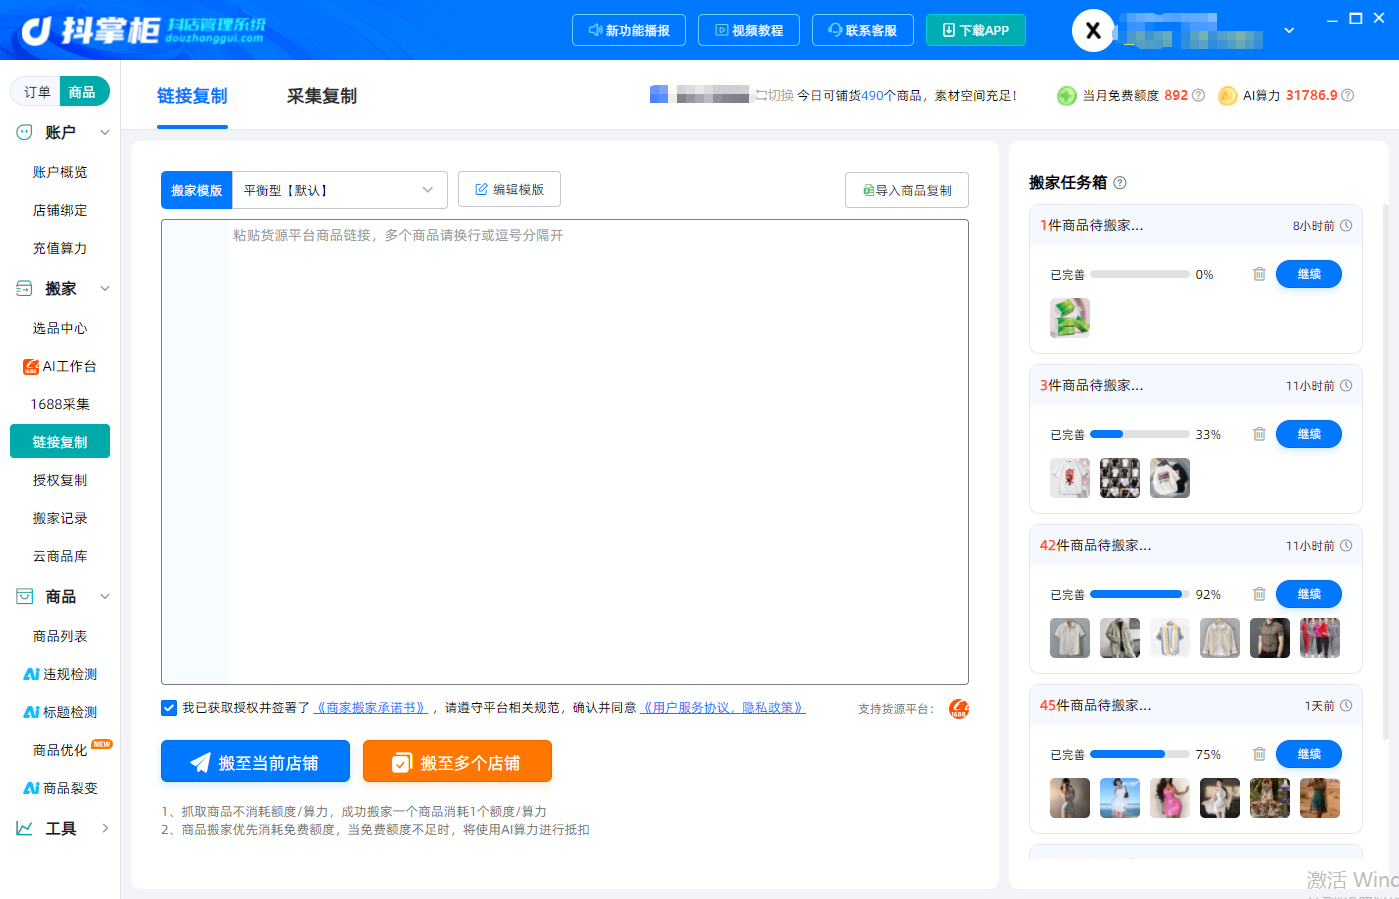Open AI工作台 in the sidebar
Viewport: 1399px width, 899px height.
[x=60, y=366]
